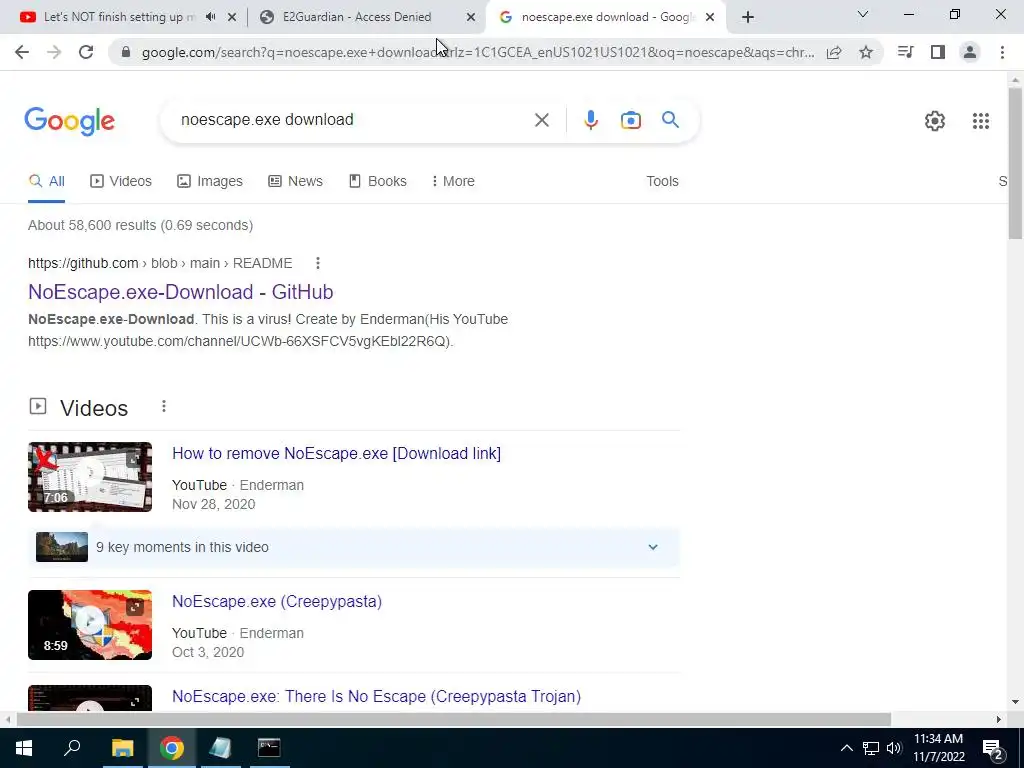Click the 8:59 video thumbnail
This screenshot has width=1024, height=768.
[90, 625]
